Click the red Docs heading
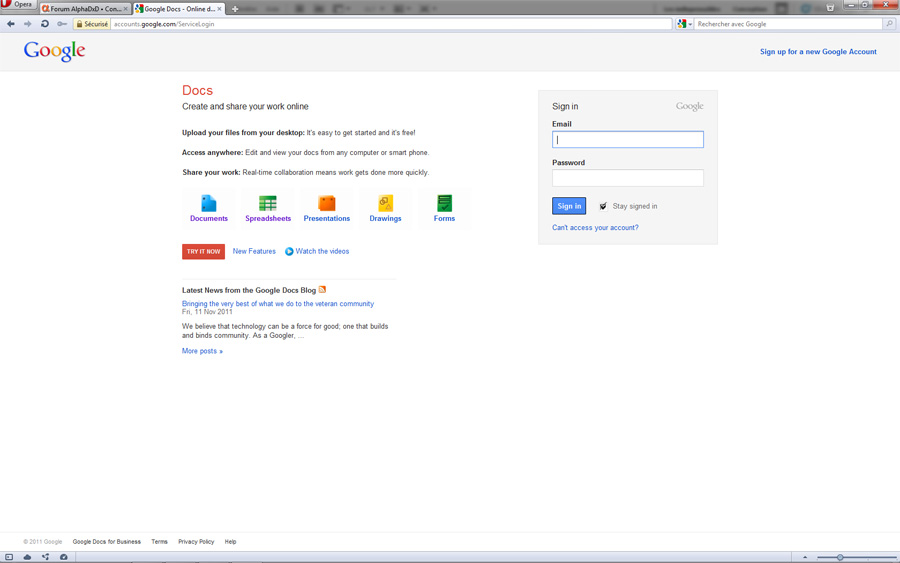Image resolution: width=900 pixels, height=563 pixels. (197, 91)
